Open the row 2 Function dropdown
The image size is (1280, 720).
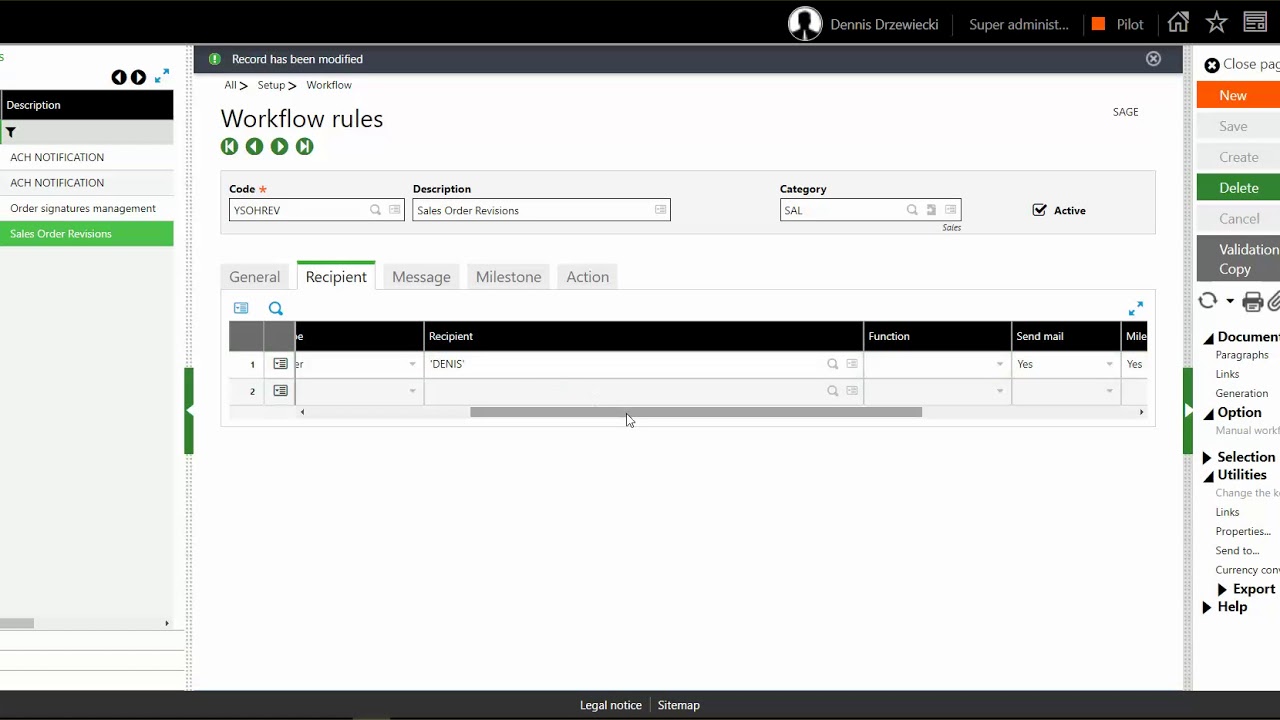tap(999, 391)
